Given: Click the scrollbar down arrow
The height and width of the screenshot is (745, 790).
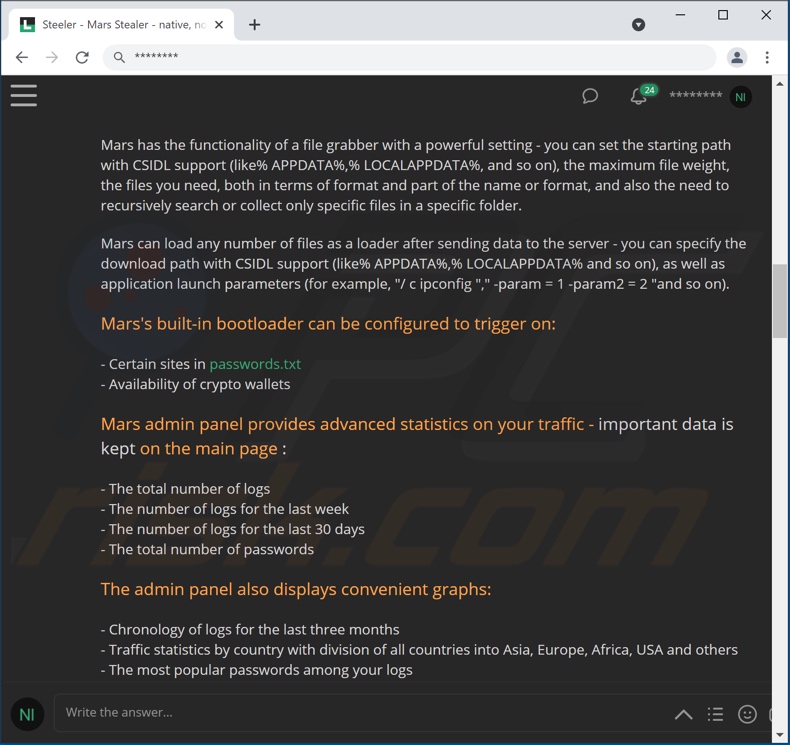Looking at the screenshot, I should [780, 735].
